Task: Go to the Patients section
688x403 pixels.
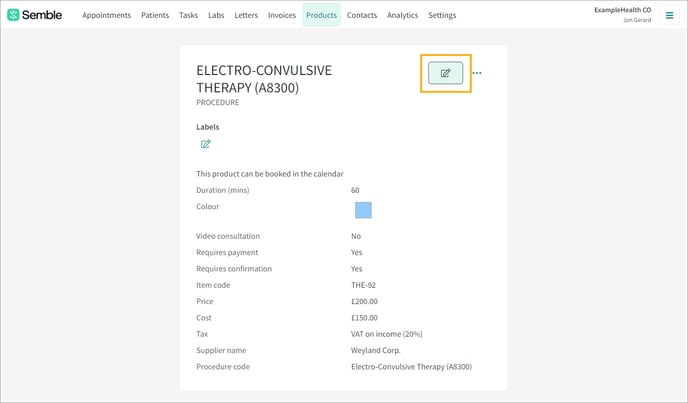Action: pos(155,15)
